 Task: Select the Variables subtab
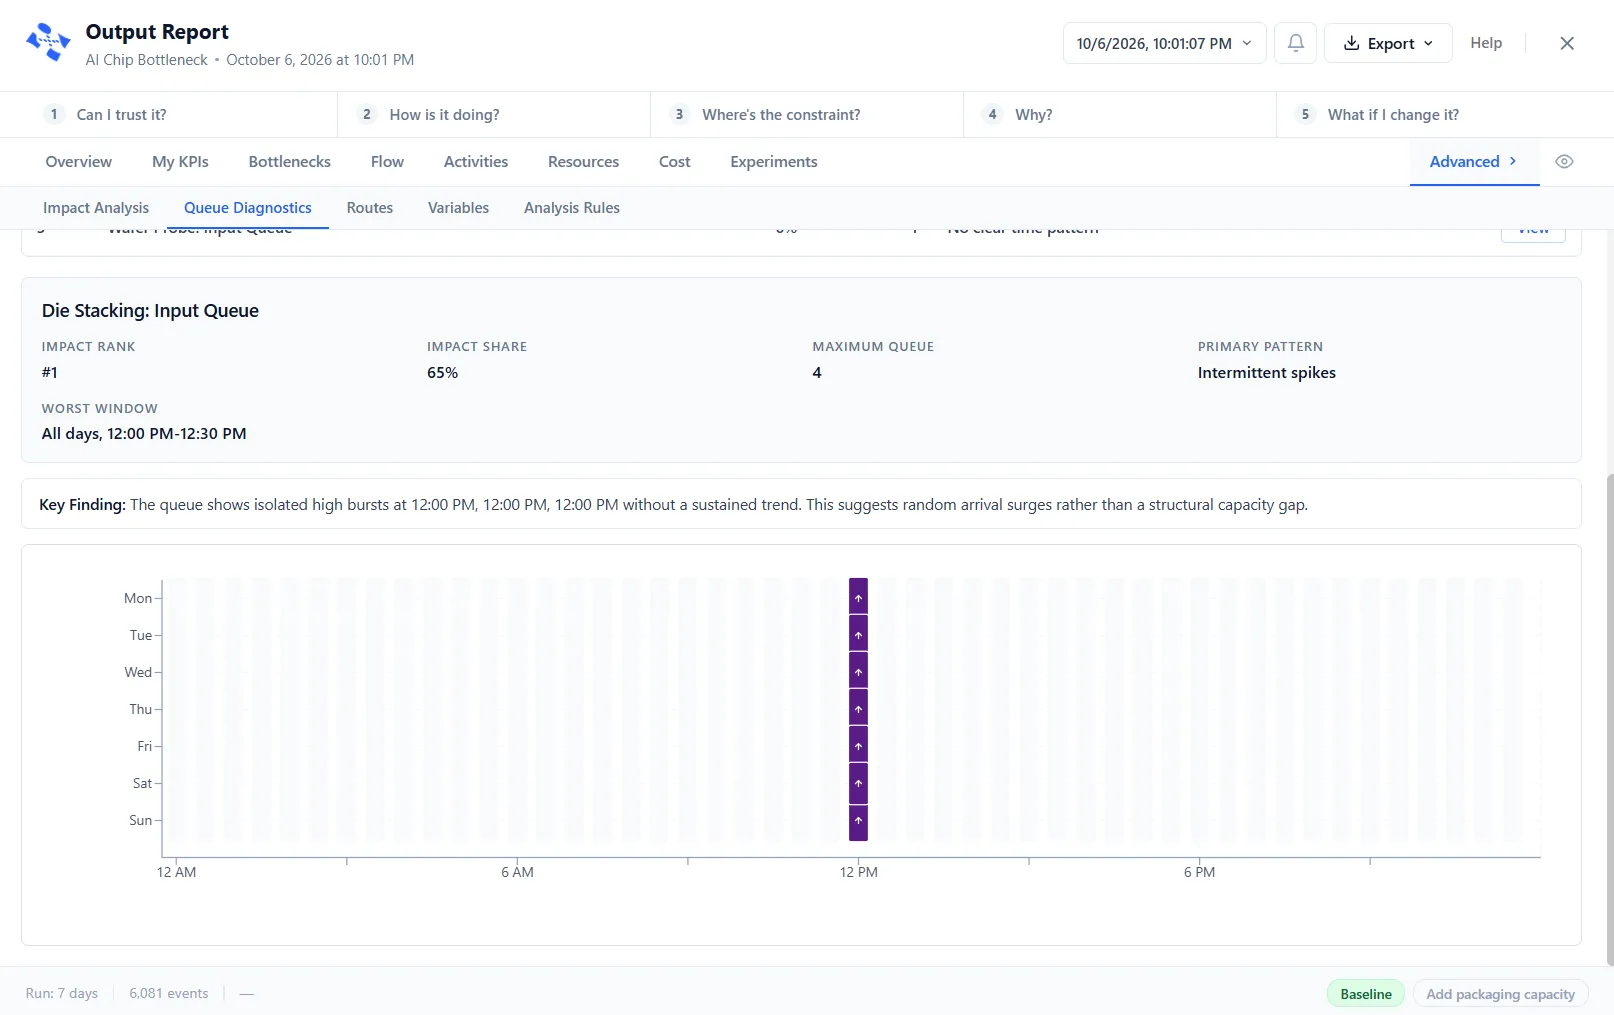(x=458, y=208)
